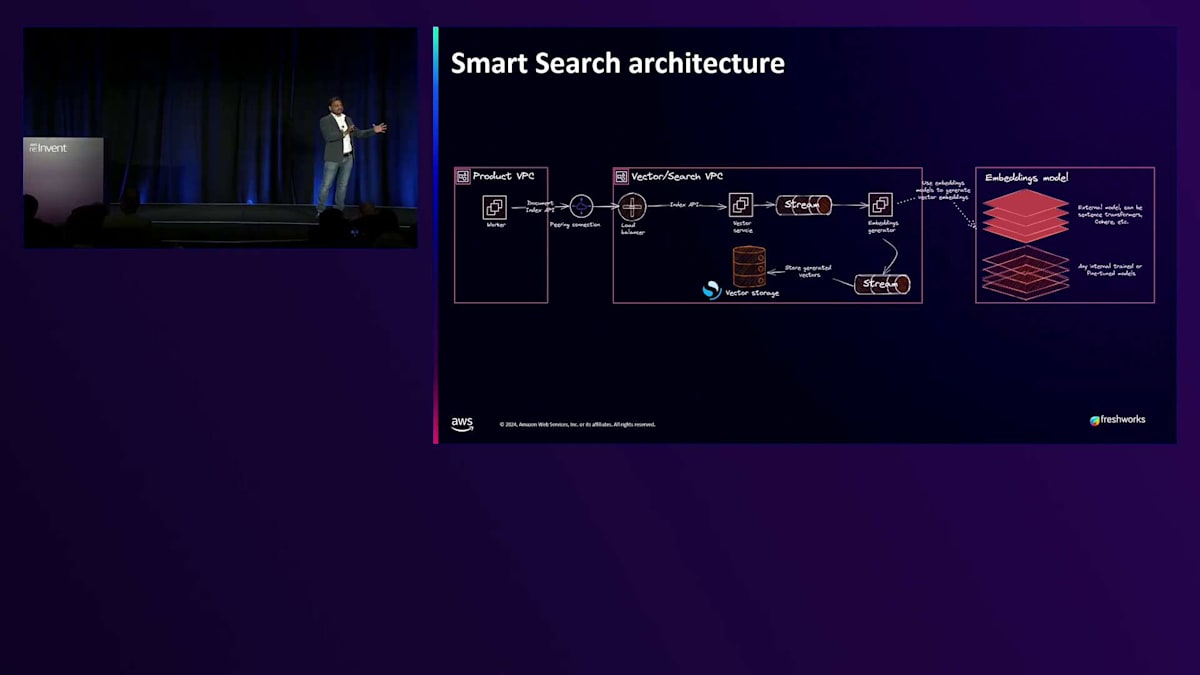Click the 'Load balancer' caption

pos(632,230)
